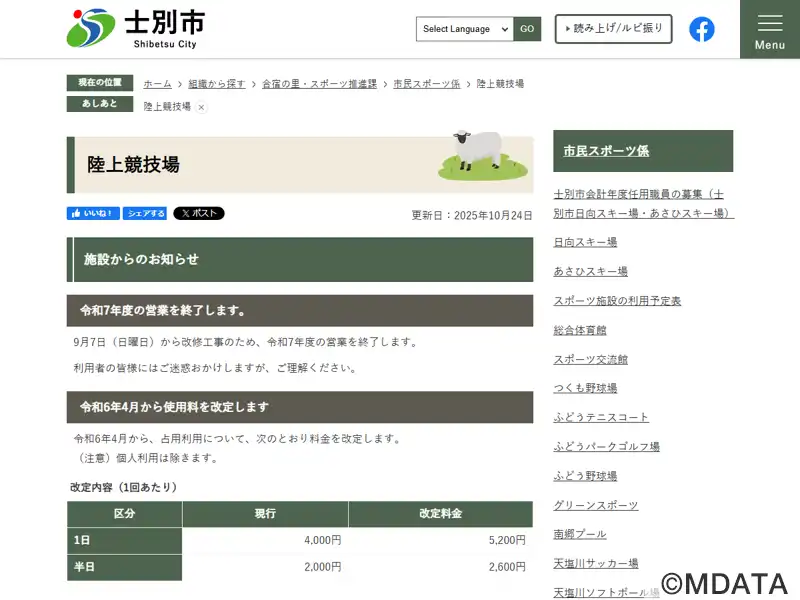This screenshot has height=600, width=800.
Task: Post to X with the ポスト button
Action: (x=199, y=213)
